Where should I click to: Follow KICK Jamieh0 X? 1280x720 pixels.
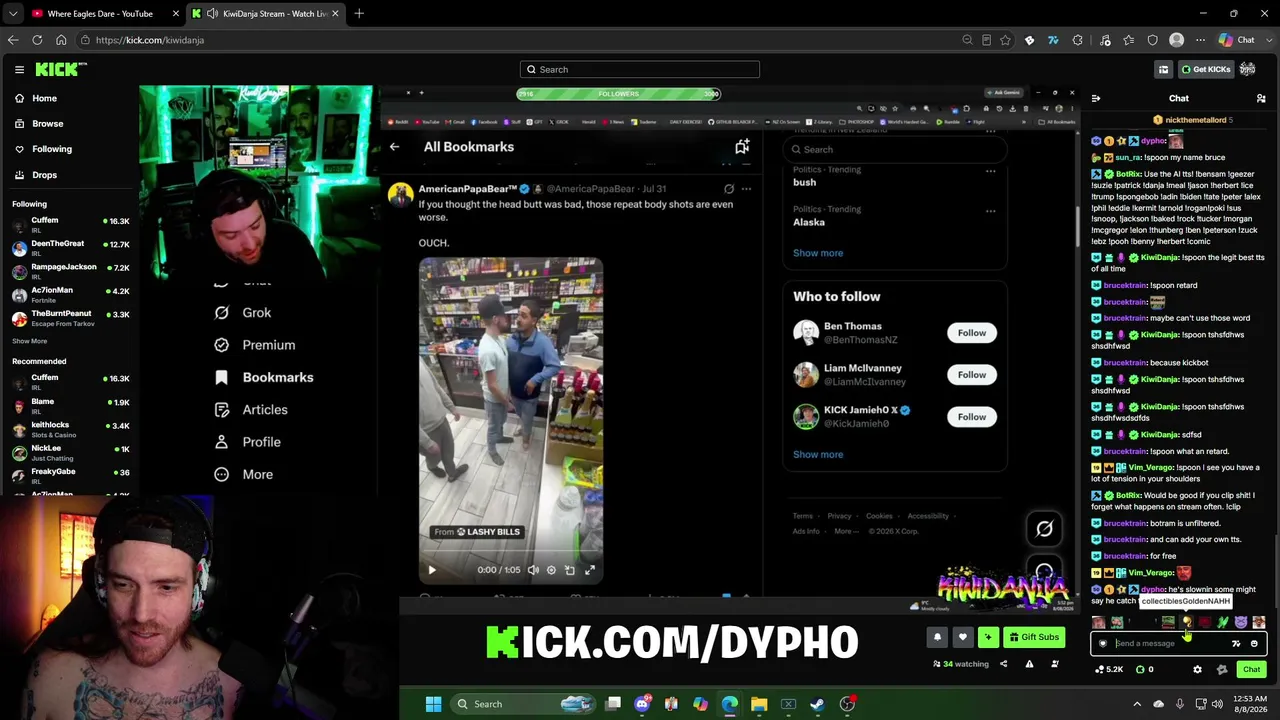971,417
